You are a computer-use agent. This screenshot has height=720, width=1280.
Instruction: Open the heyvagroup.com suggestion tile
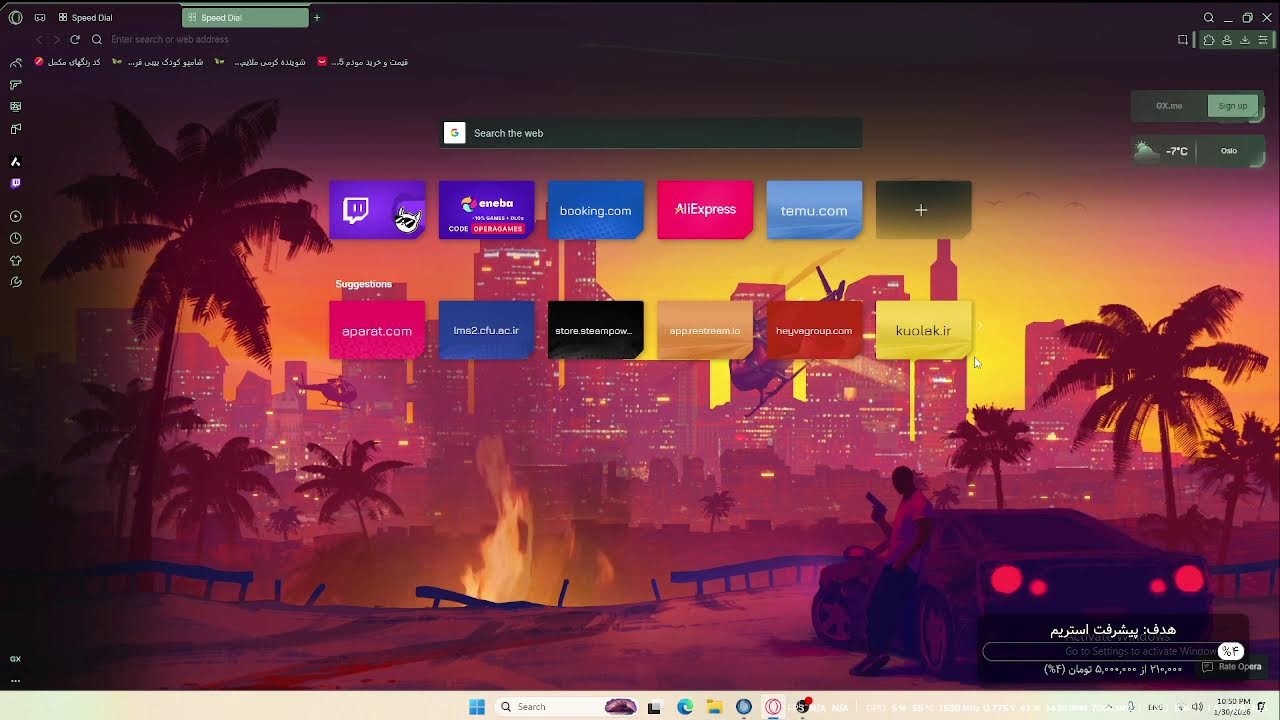[814, 330]
